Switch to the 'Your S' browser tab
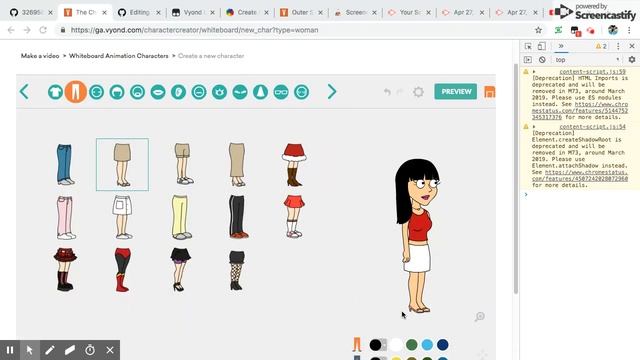Viewport: 640px width, 360px height. pos(409,13)
